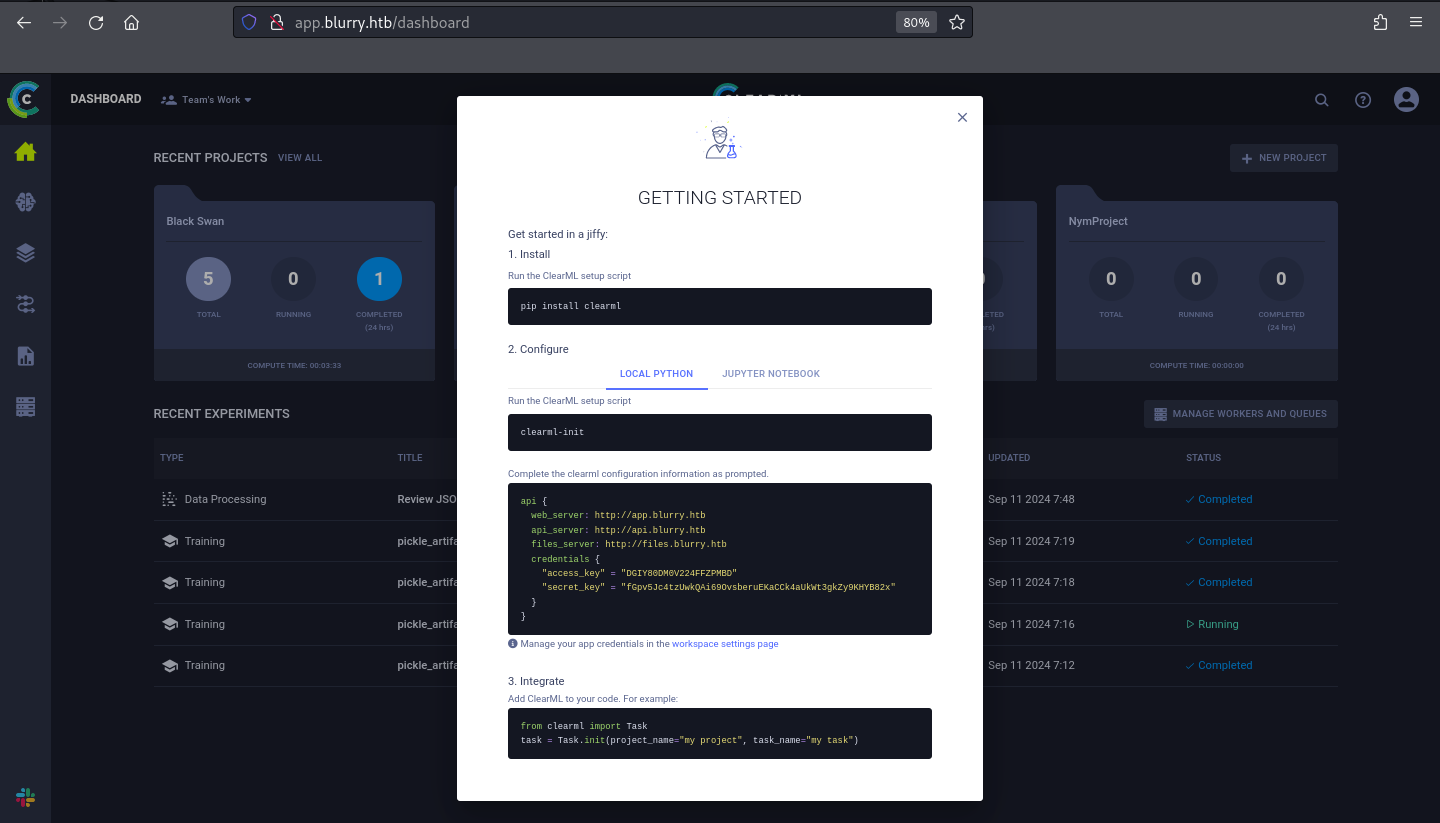Click the 80% zoom level indicator
This screenshot has width=1440, height=823.
pyautogui.click(x=916, y=22)
